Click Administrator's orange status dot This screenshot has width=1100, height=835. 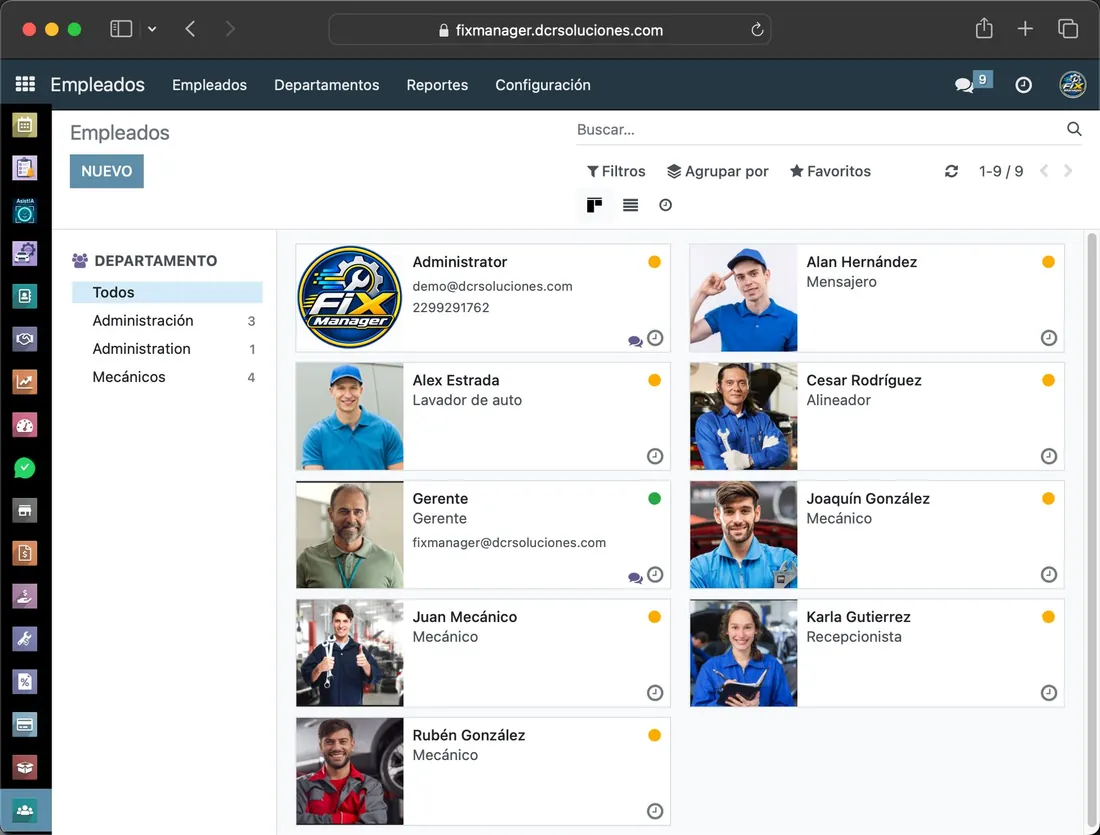coord(655,262)
